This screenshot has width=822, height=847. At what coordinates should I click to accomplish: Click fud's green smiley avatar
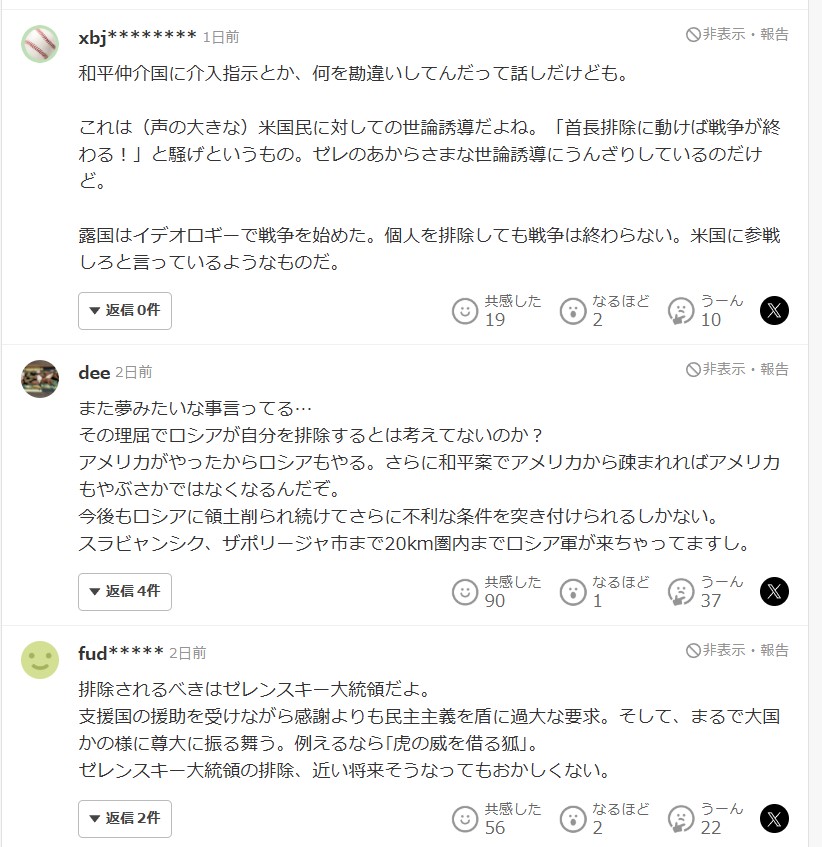tap(40, 659)
